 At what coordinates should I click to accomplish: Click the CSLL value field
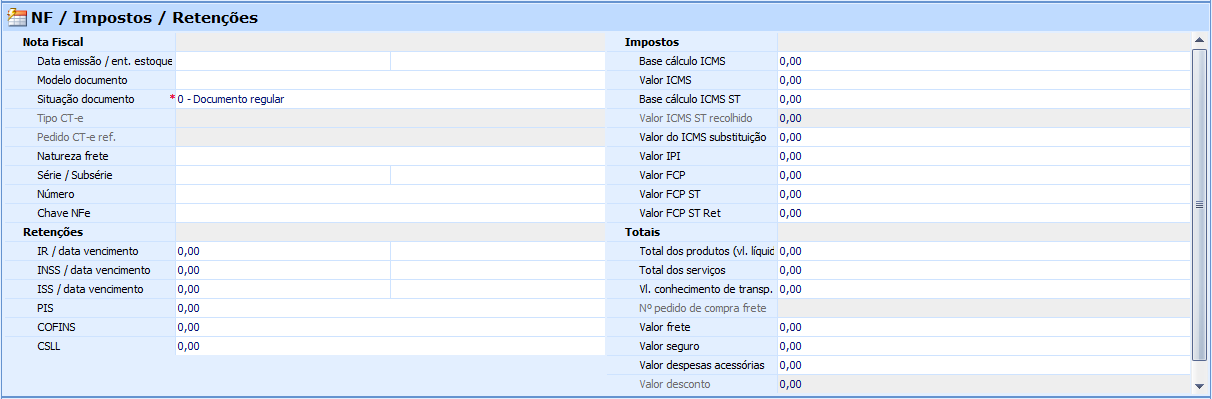391,346
